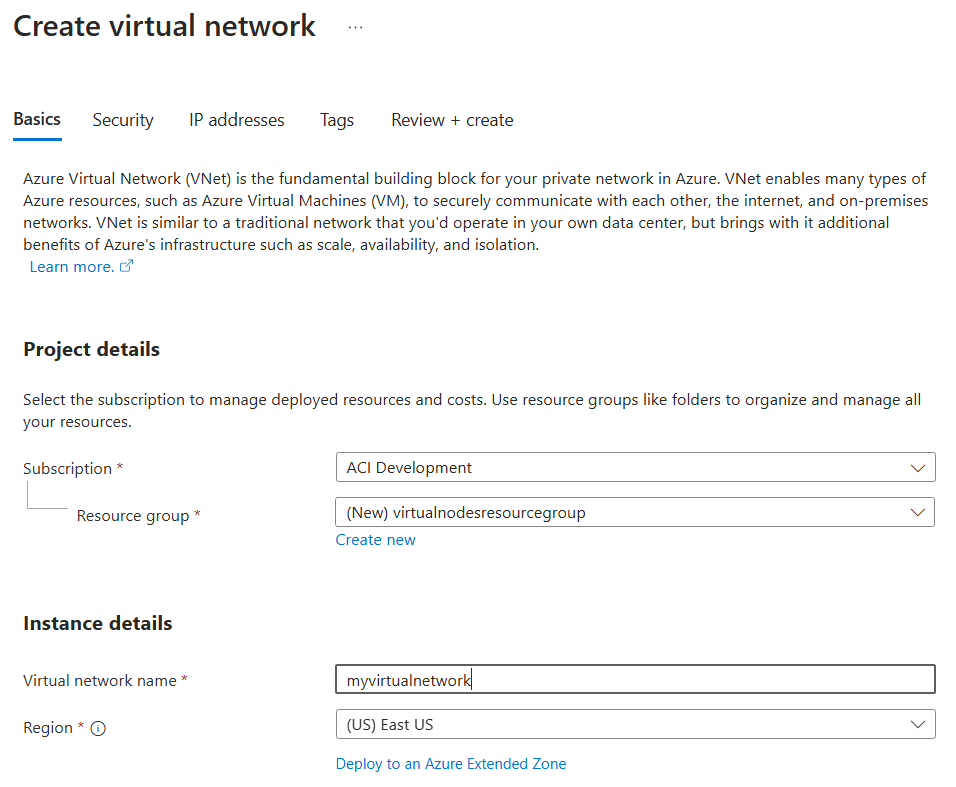Select Deploy to an Azure Extended Zone
This screenshot has height=787, width=956.
pos(450,763)
